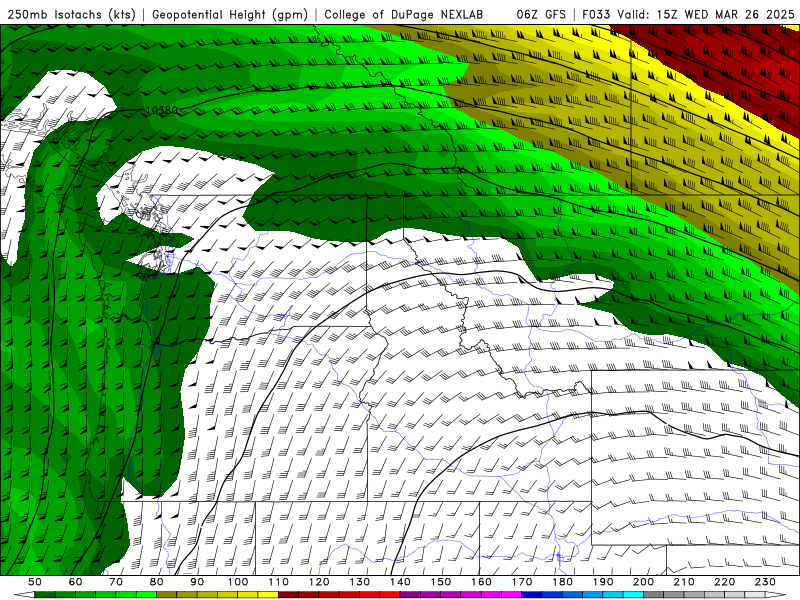800x600 pixels.
Task: Click the 150 value on the isotach scale
Action: tap(440, 582)
